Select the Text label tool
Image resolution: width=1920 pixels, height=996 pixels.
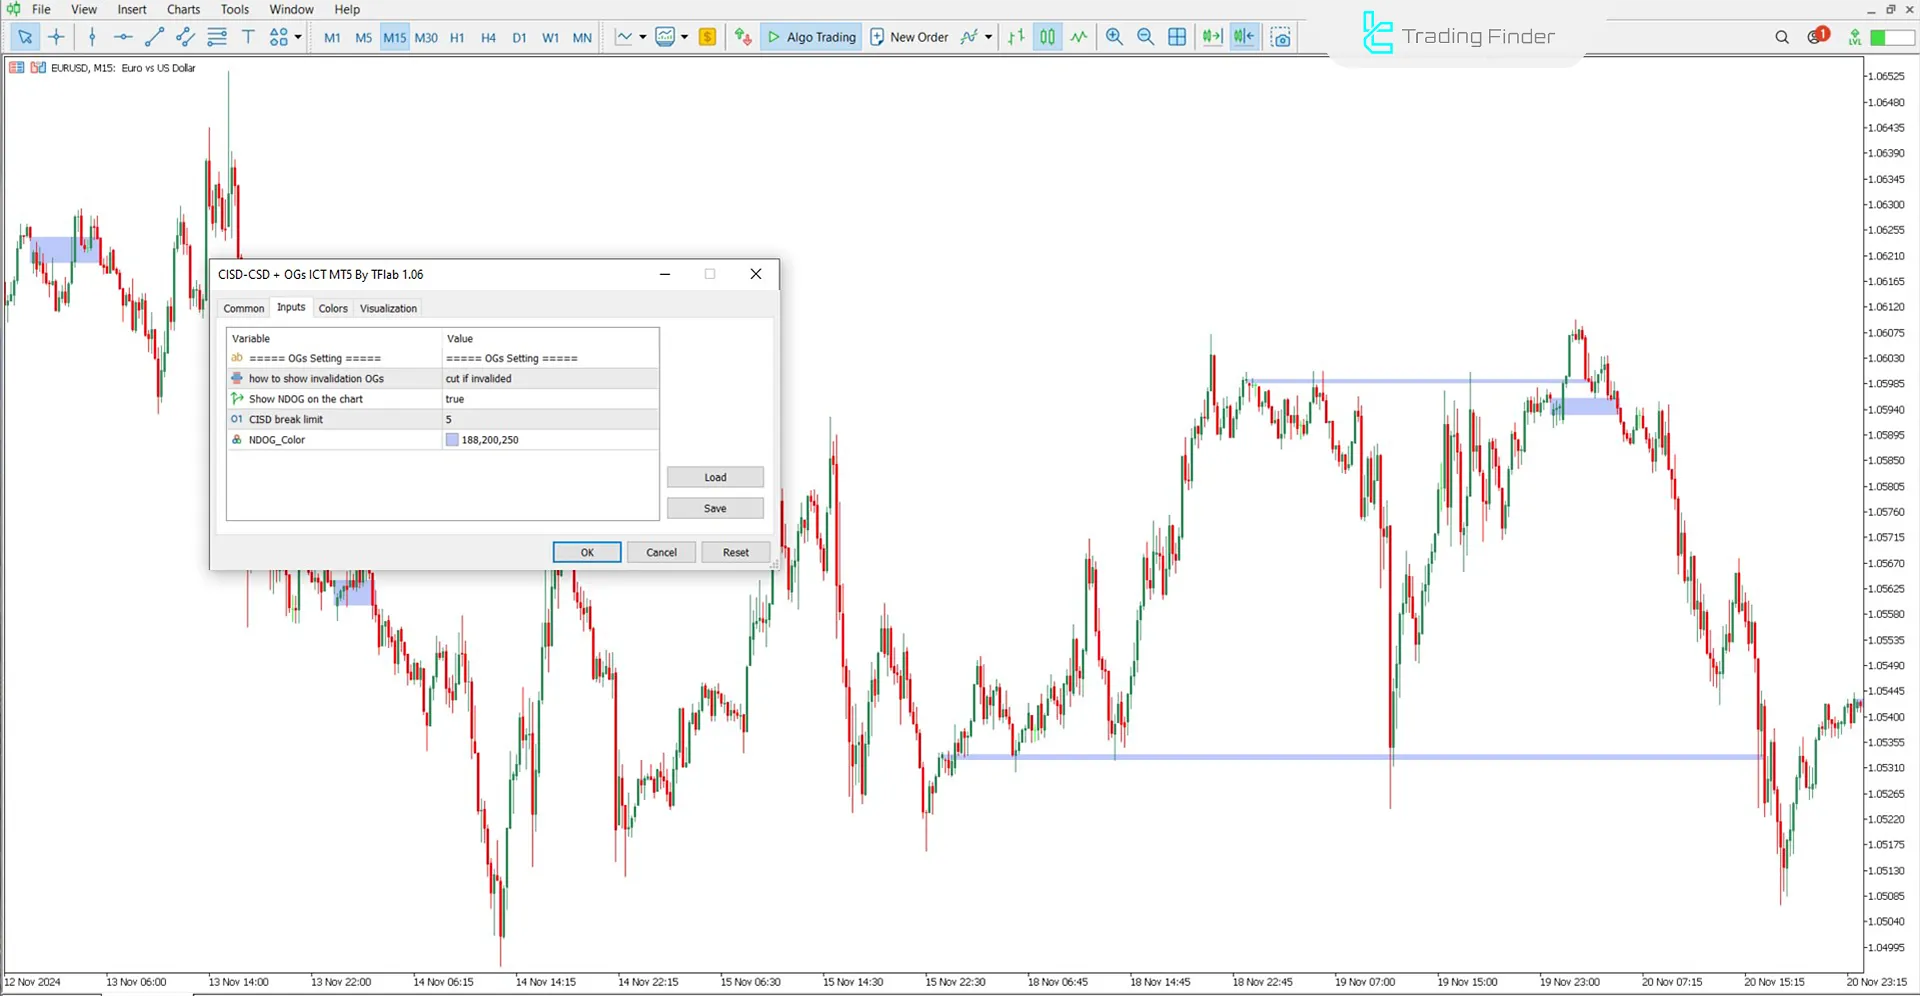coord(248,37)
